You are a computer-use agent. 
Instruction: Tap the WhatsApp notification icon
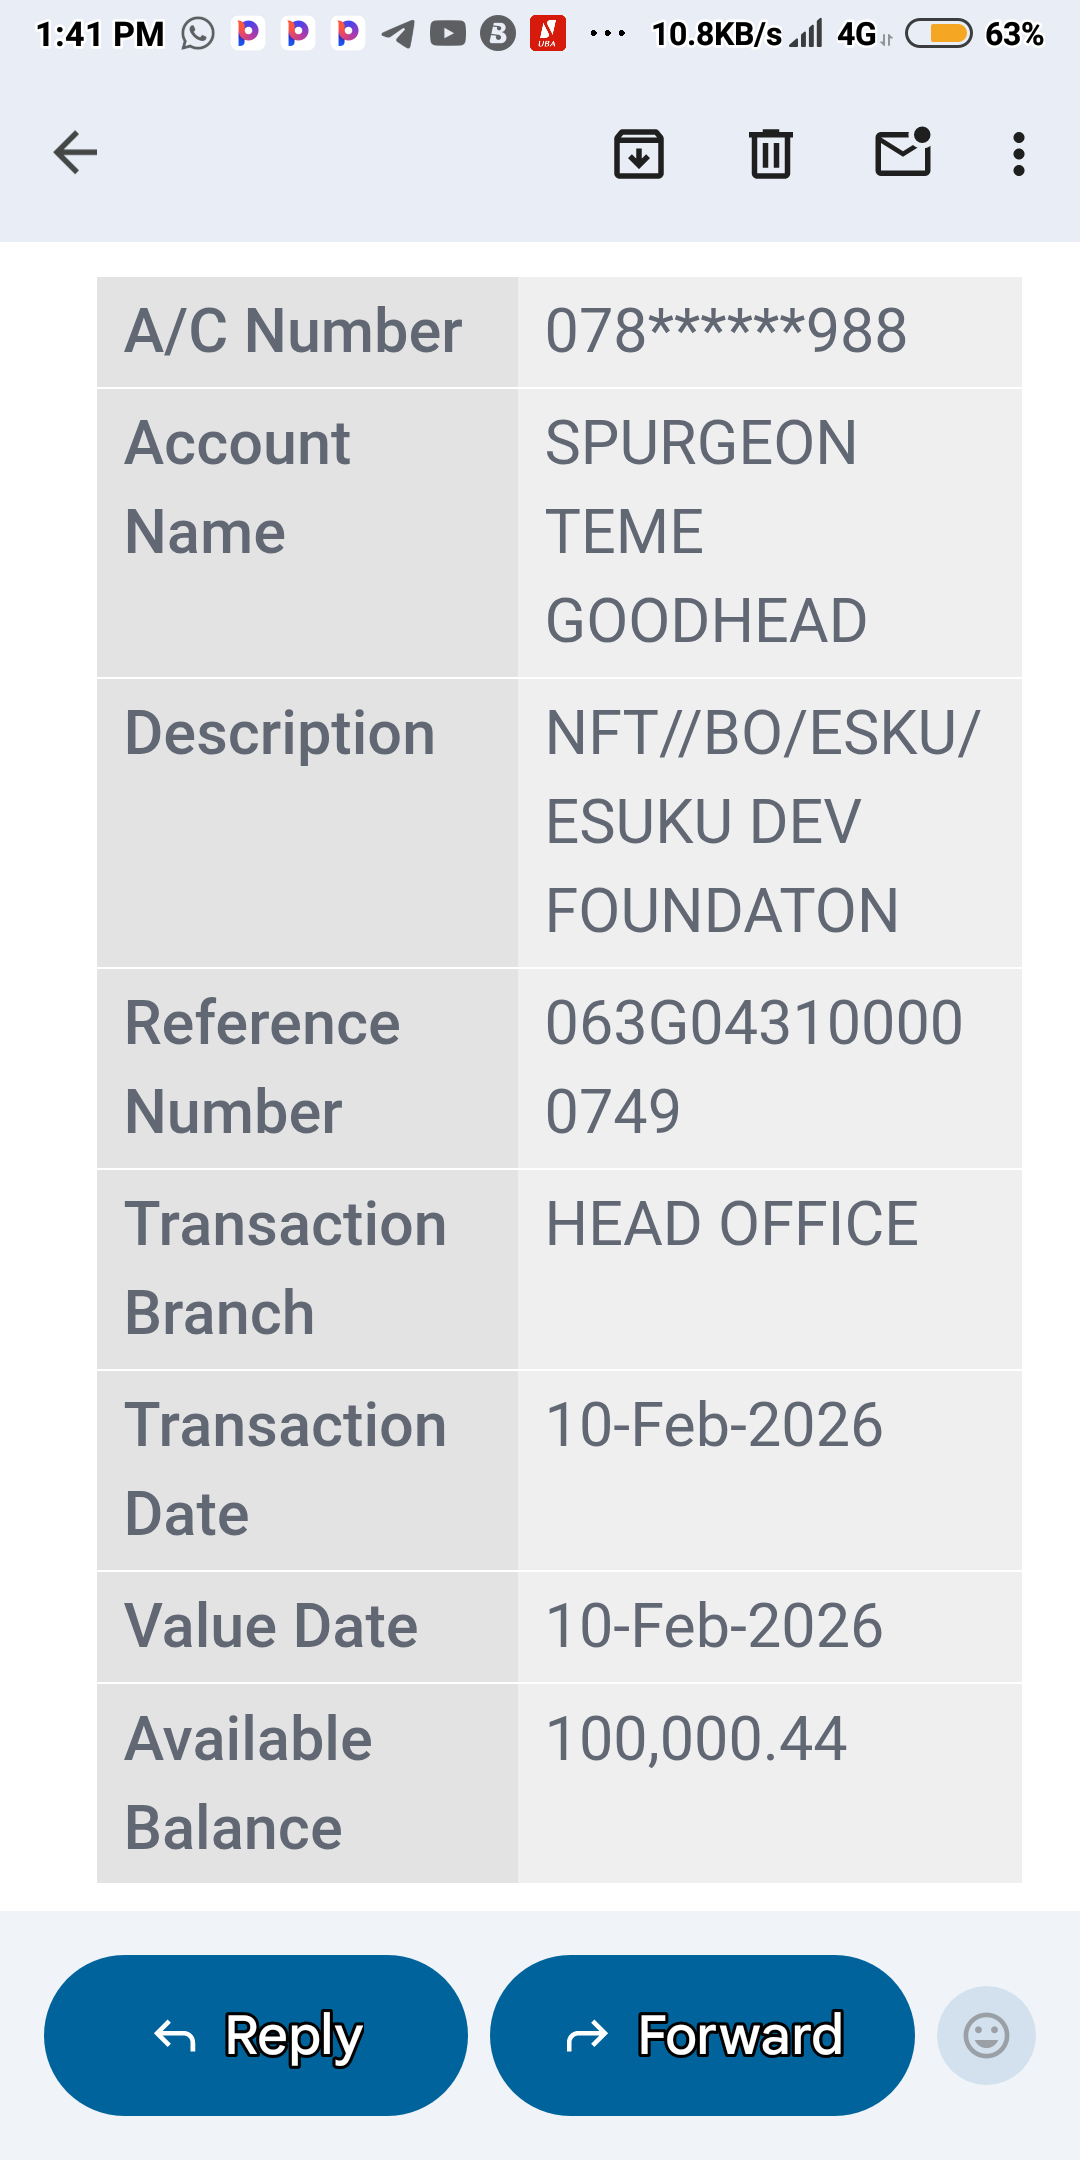(198, 34)
